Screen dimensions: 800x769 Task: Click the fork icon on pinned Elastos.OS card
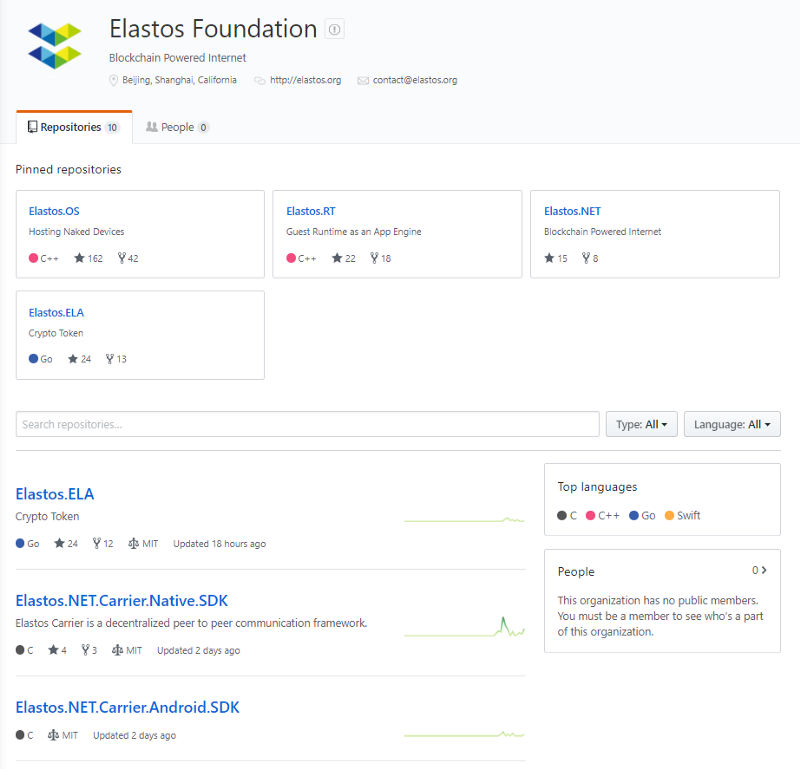121,258
